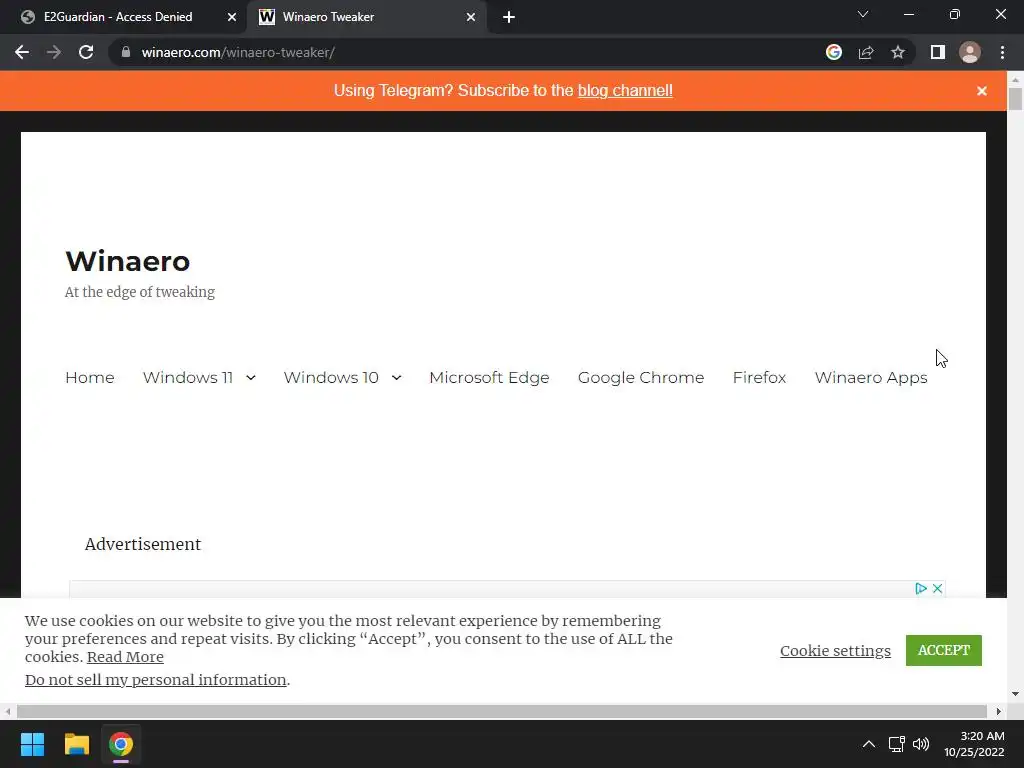Go back using the browser back arrow
The width and height of the screenshot is (1024, 768).
22,52
